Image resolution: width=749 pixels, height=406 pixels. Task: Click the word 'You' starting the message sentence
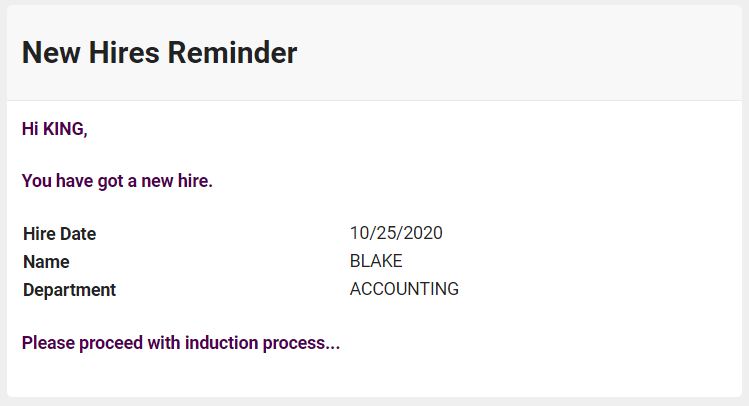36,182
